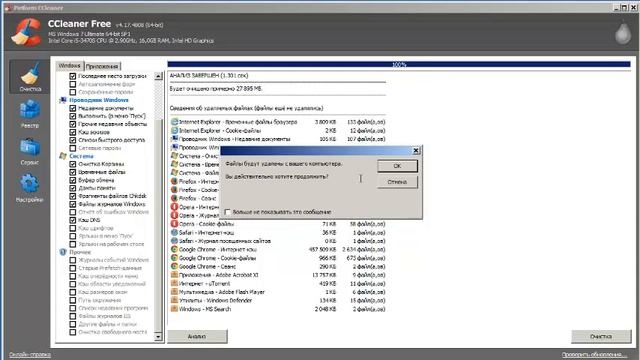This screenshot has height=360, width=640.
Task: Select the Система category heading
Action: coord(81,156)
